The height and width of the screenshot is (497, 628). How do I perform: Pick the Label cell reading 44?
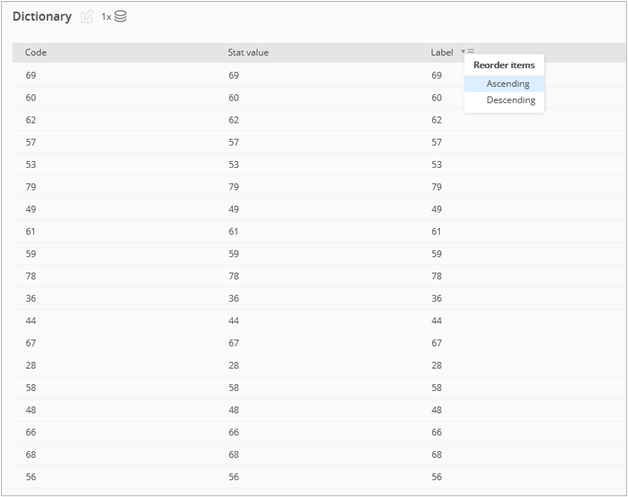(437, 320)
